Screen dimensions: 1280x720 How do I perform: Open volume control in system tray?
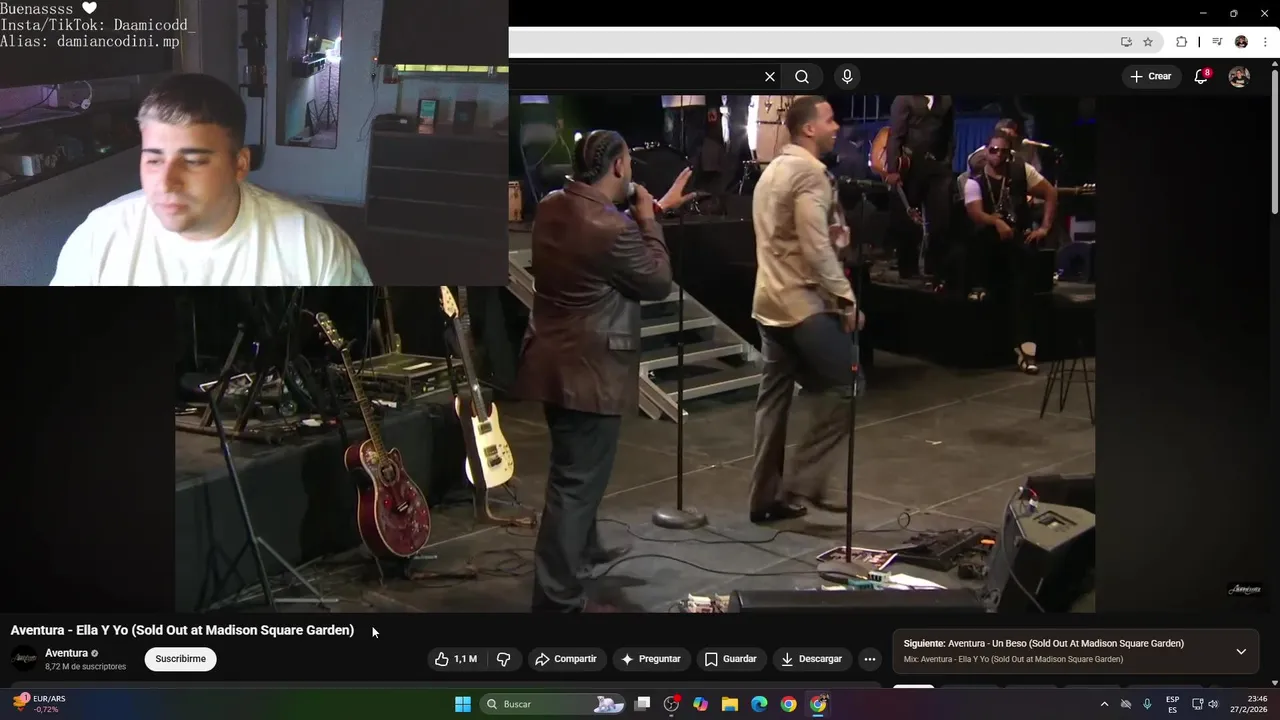click(1214, 704)
